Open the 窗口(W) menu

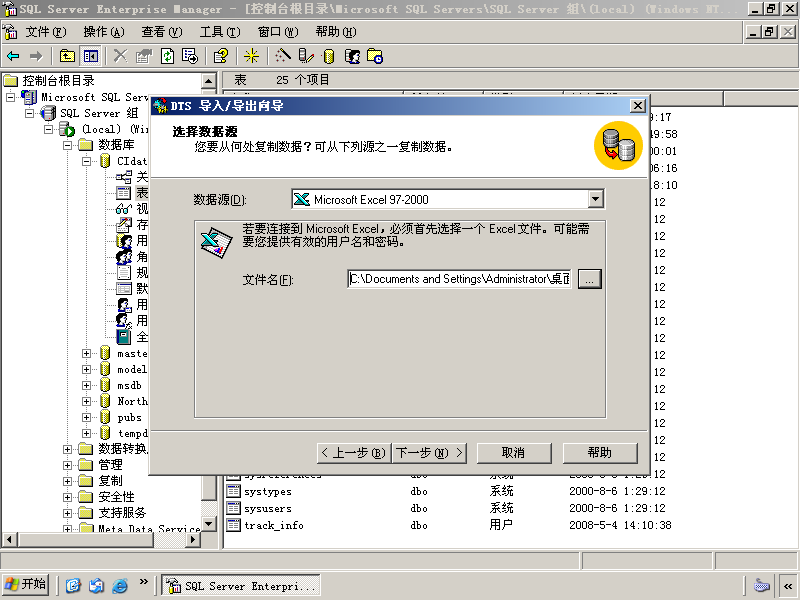278,32
